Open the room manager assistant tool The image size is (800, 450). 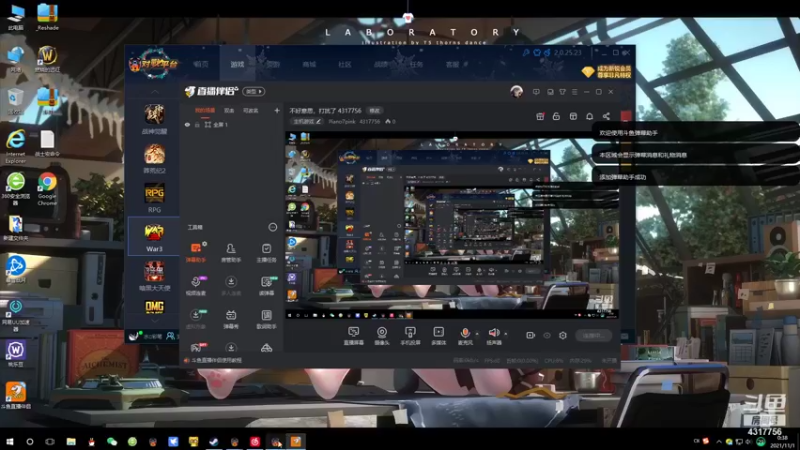point(231,252)
